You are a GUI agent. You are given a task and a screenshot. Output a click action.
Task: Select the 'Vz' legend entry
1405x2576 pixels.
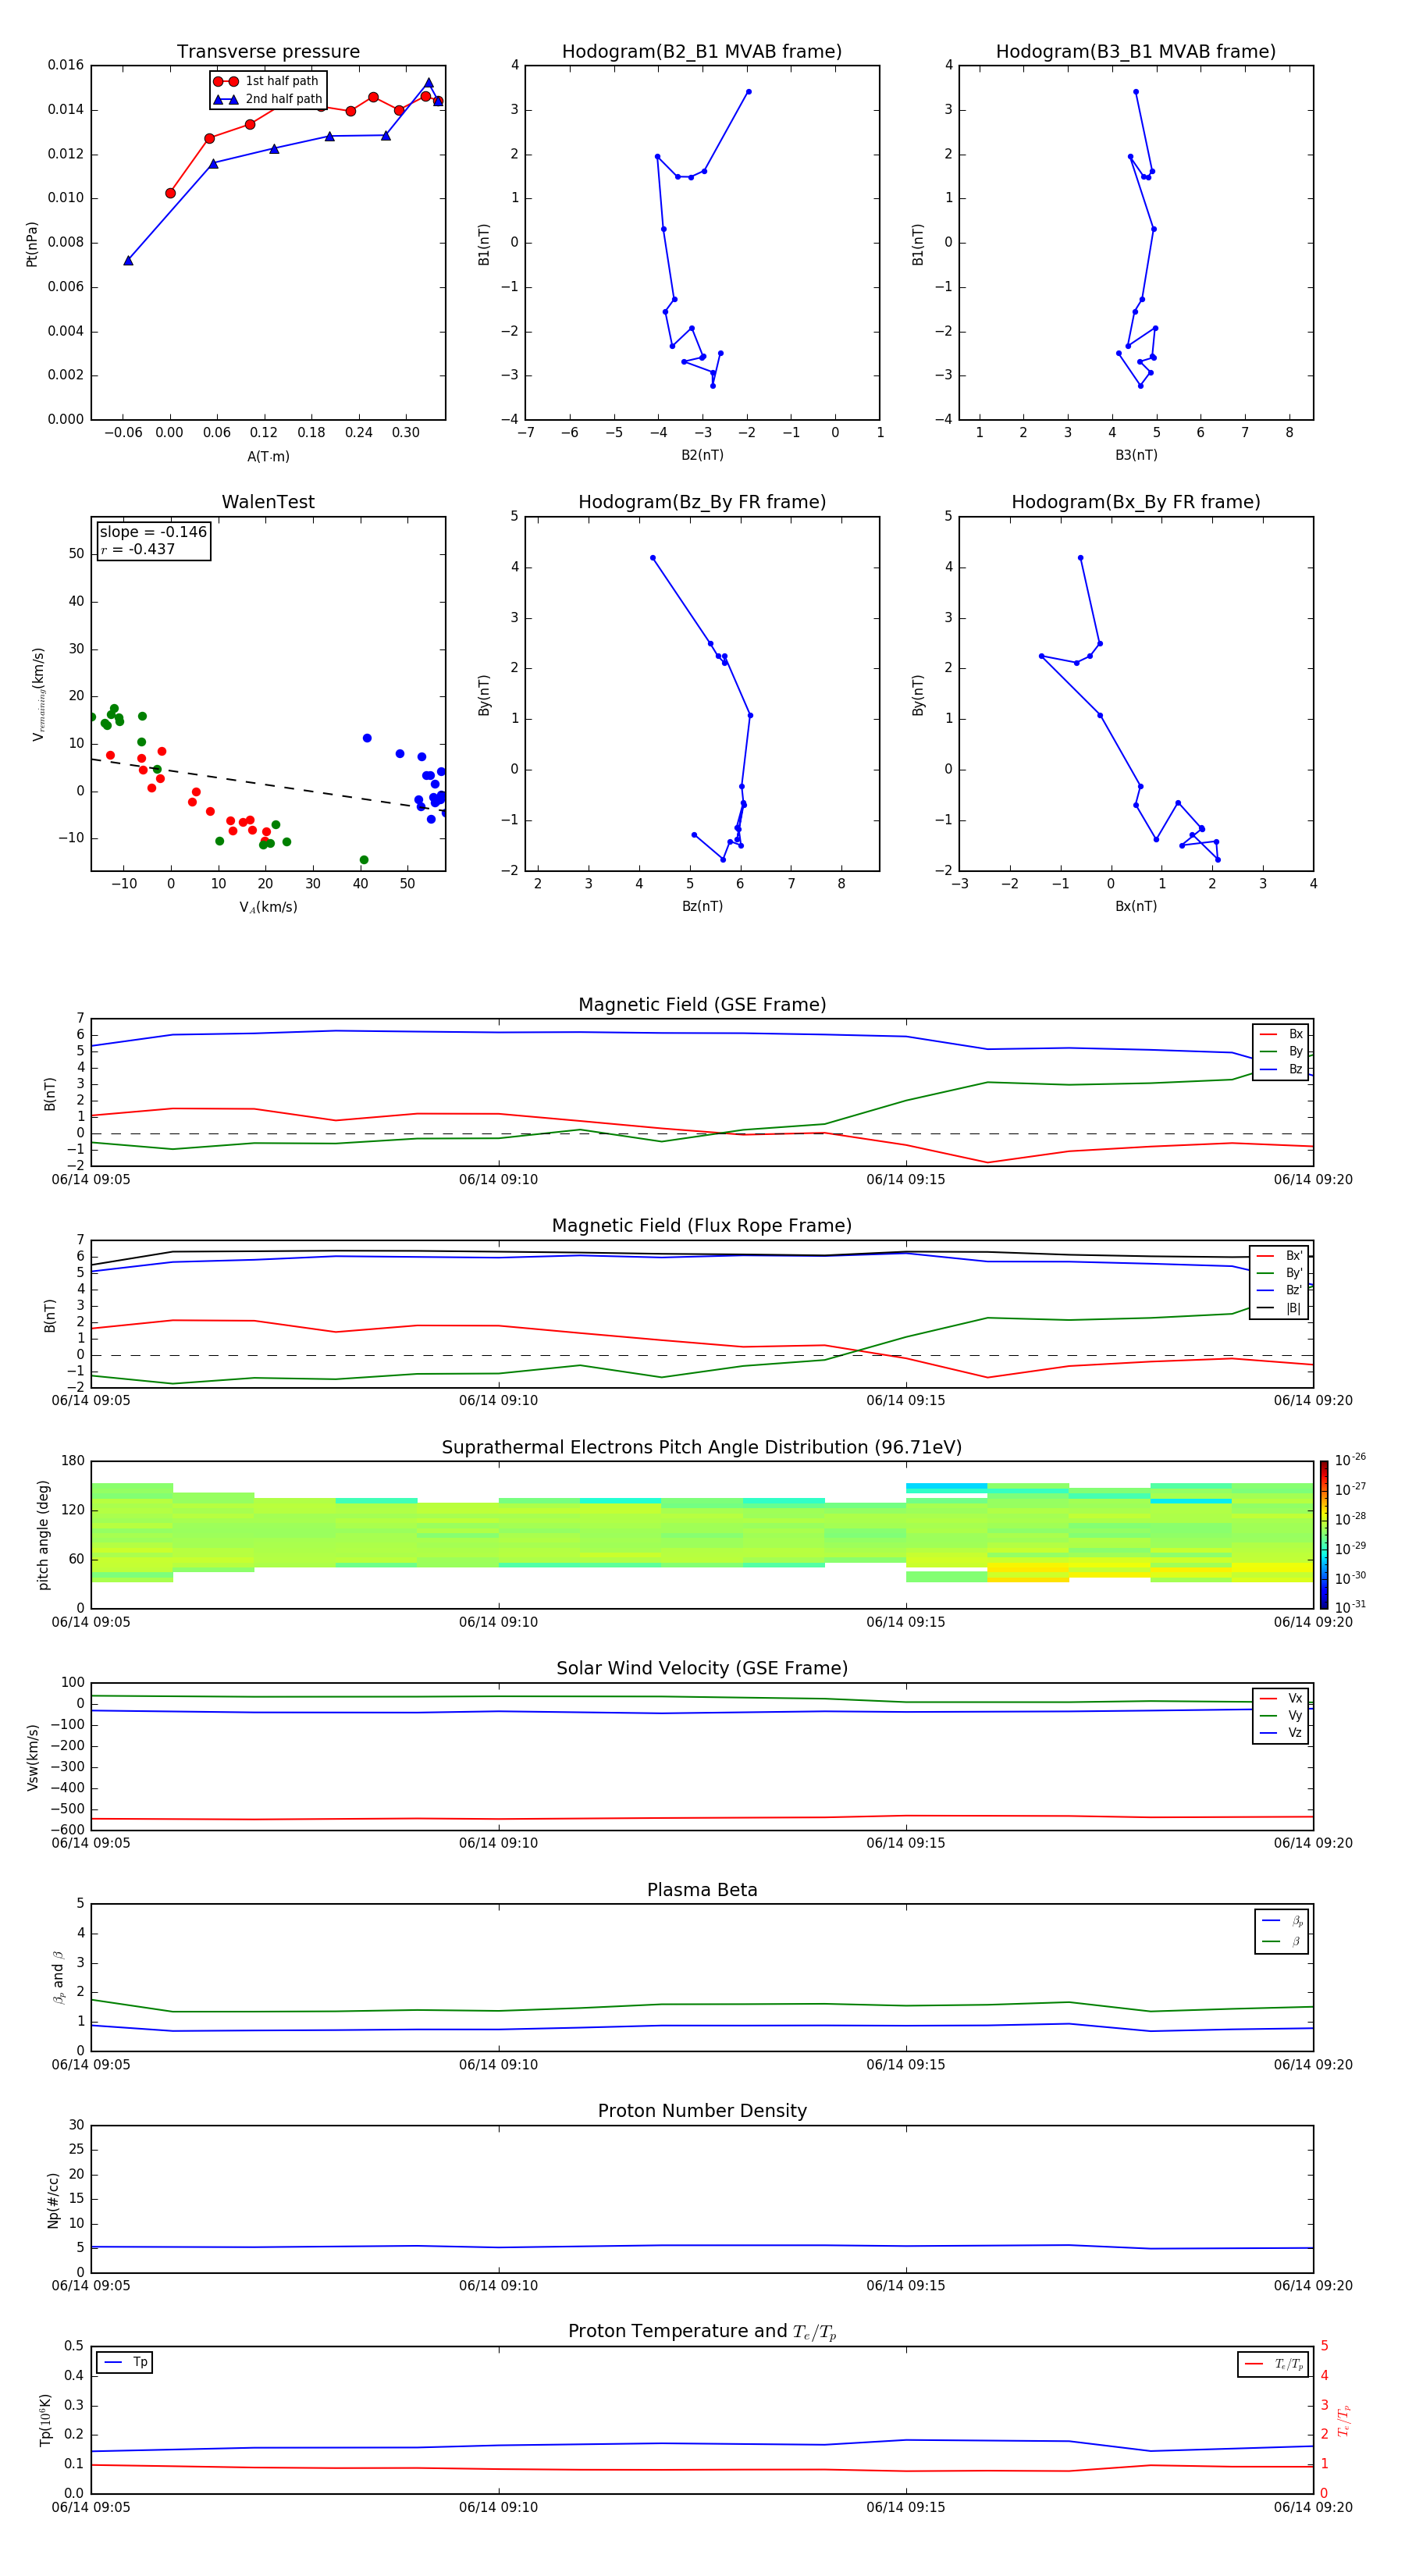click(1281, 1733)
